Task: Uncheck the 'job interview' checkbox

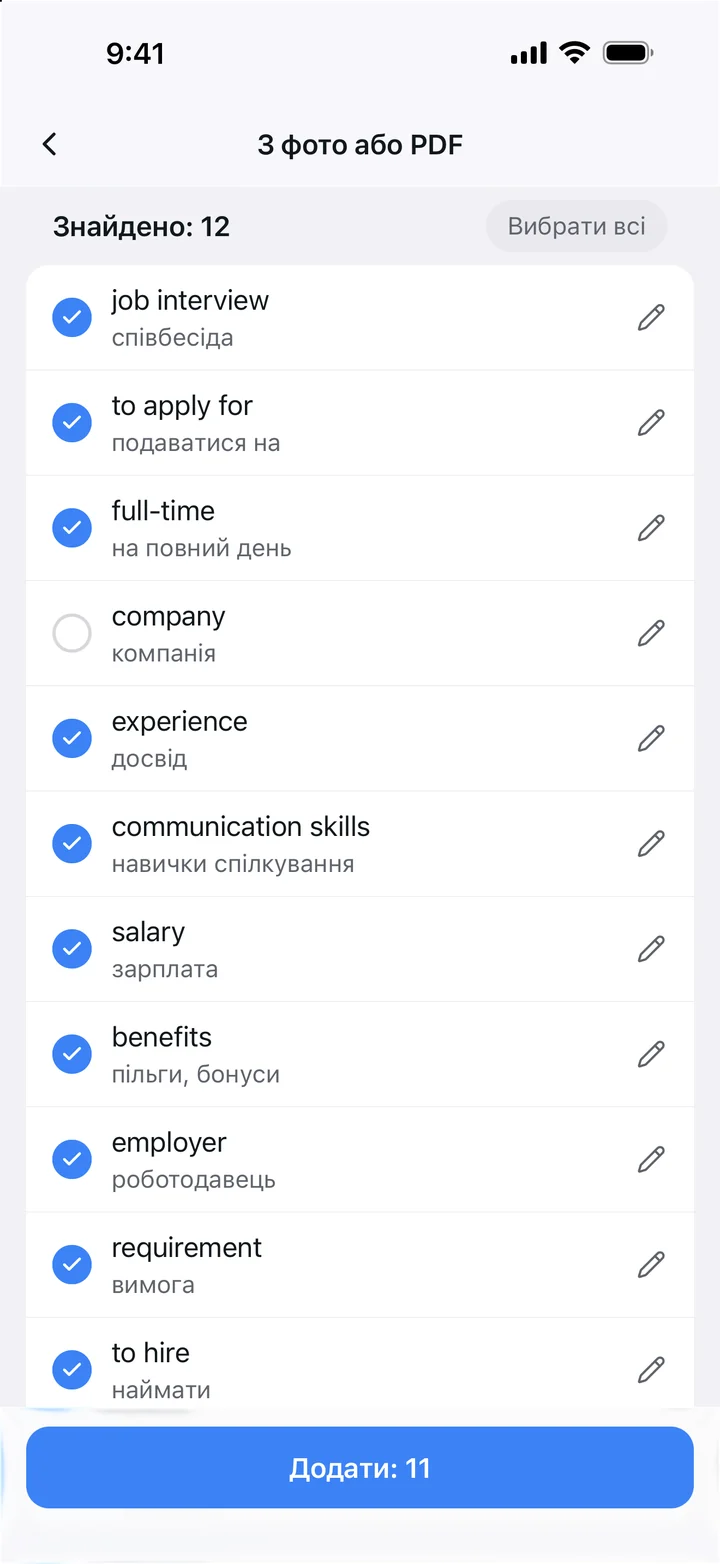Action: coord(72,317)
